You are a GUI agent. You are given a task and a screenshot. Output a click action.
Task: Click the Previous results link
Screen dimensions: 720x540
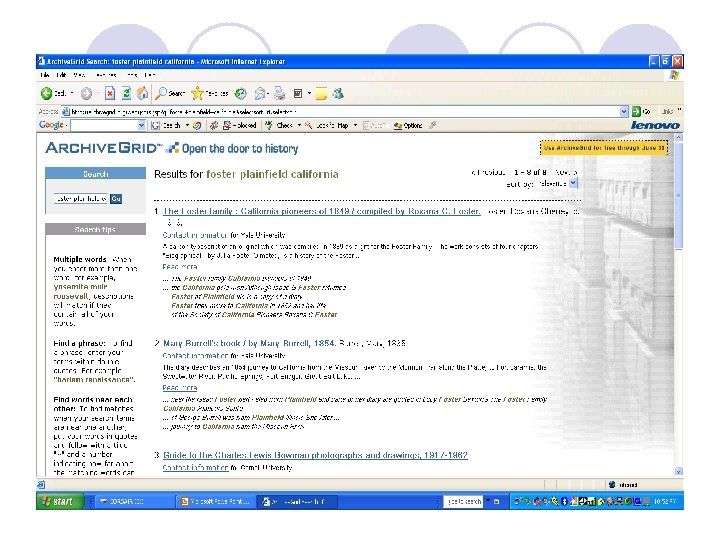coord(488,172)
